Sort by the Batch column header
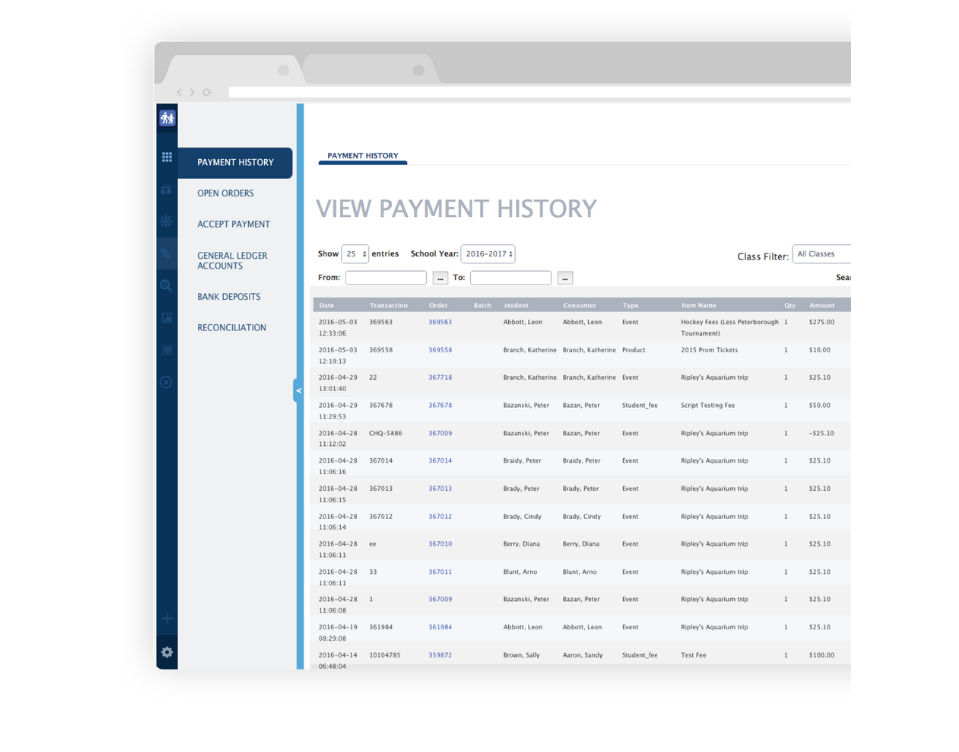This screenshot has width=959, height=752. point(482,305)
